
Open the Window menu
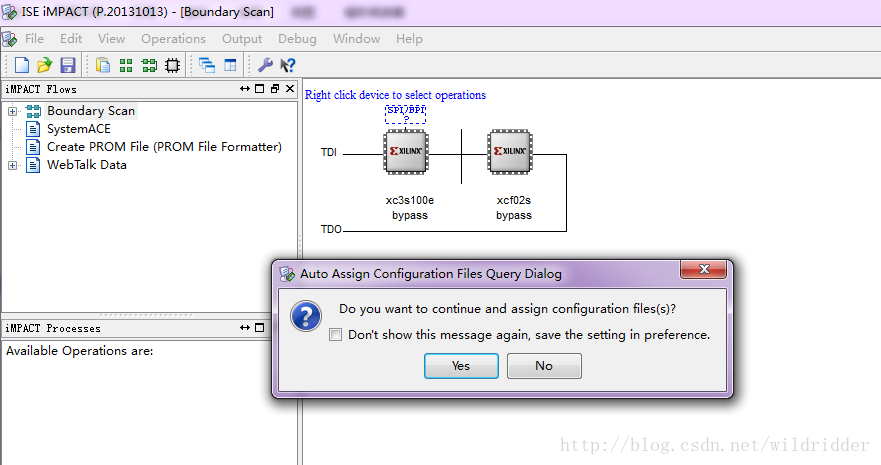click(x=356, y=39)
